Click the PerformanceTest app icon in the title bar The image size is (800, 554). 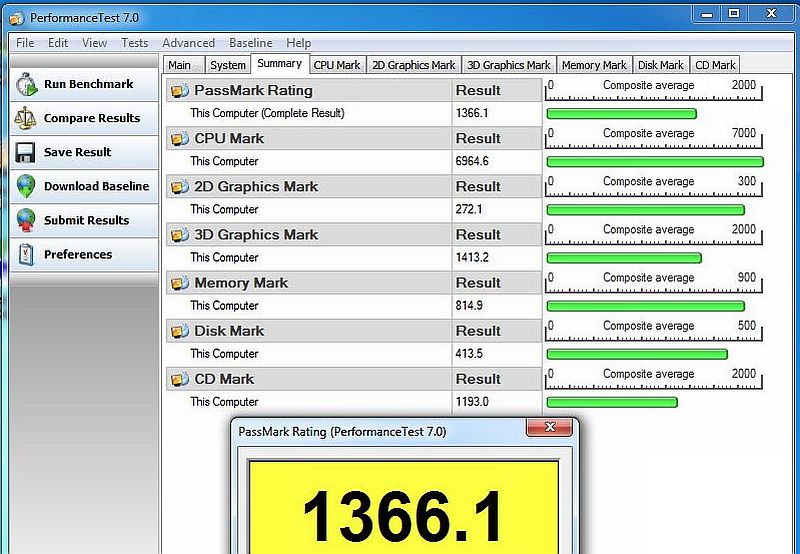(x=16, y=18)
